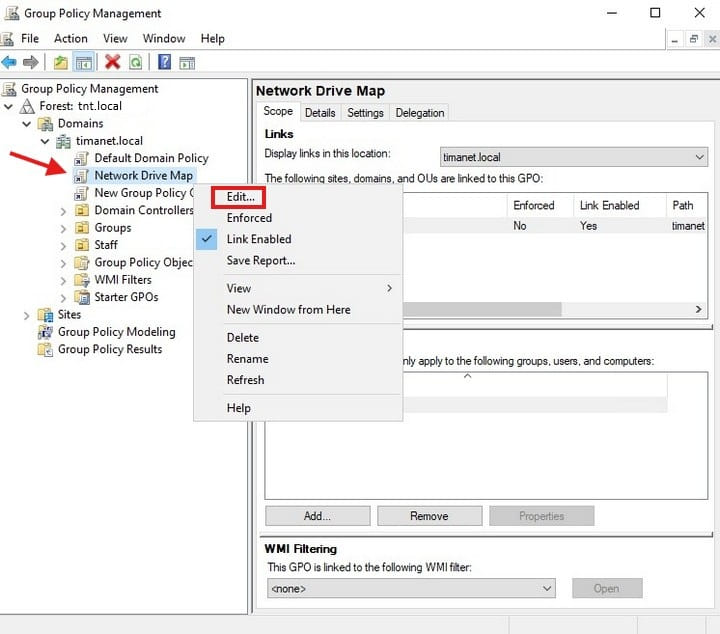Click the Add... button
Viewport: 720px width, 634px height.
click(317, 516)
